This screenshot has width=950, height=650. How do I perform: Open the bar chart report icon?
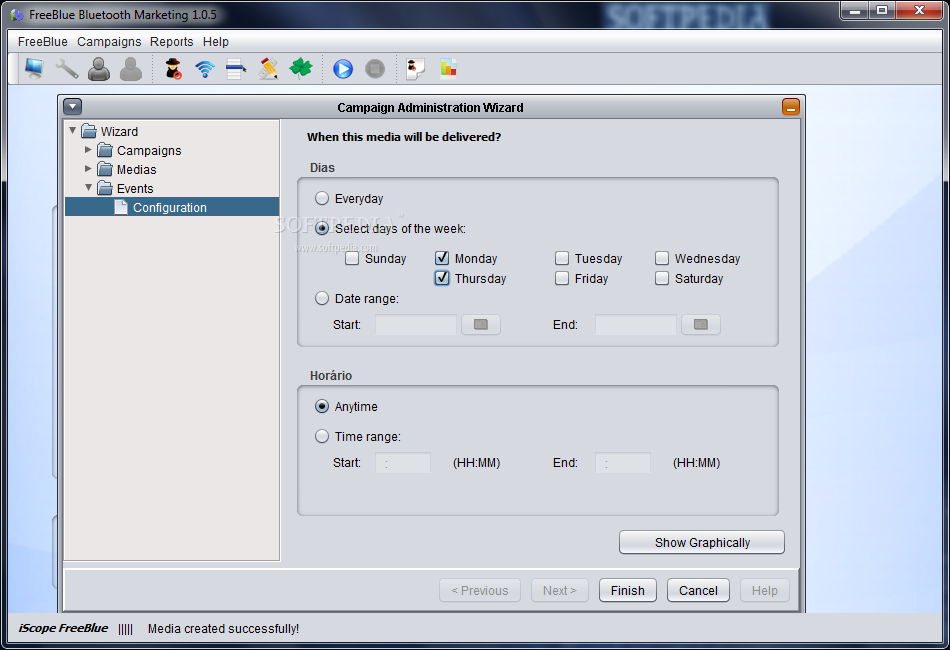[448, 68]
